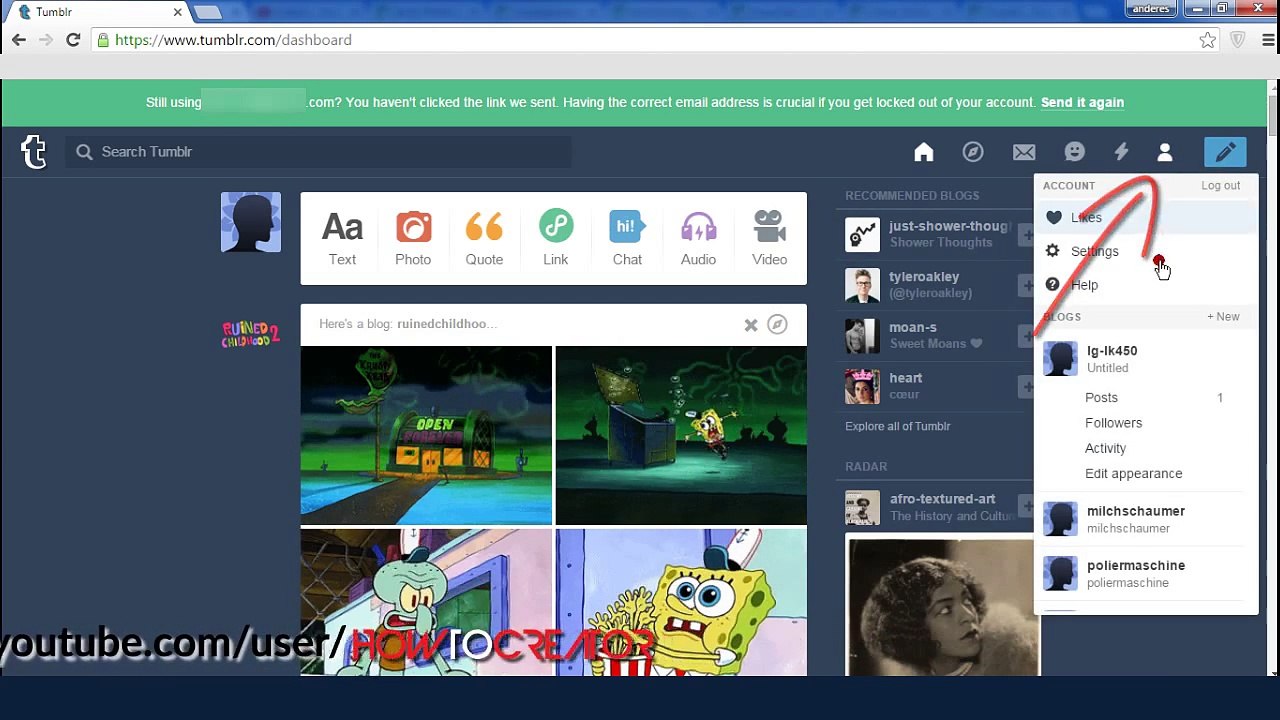Toggle the Account person icon

click(x=1165, y=152)
